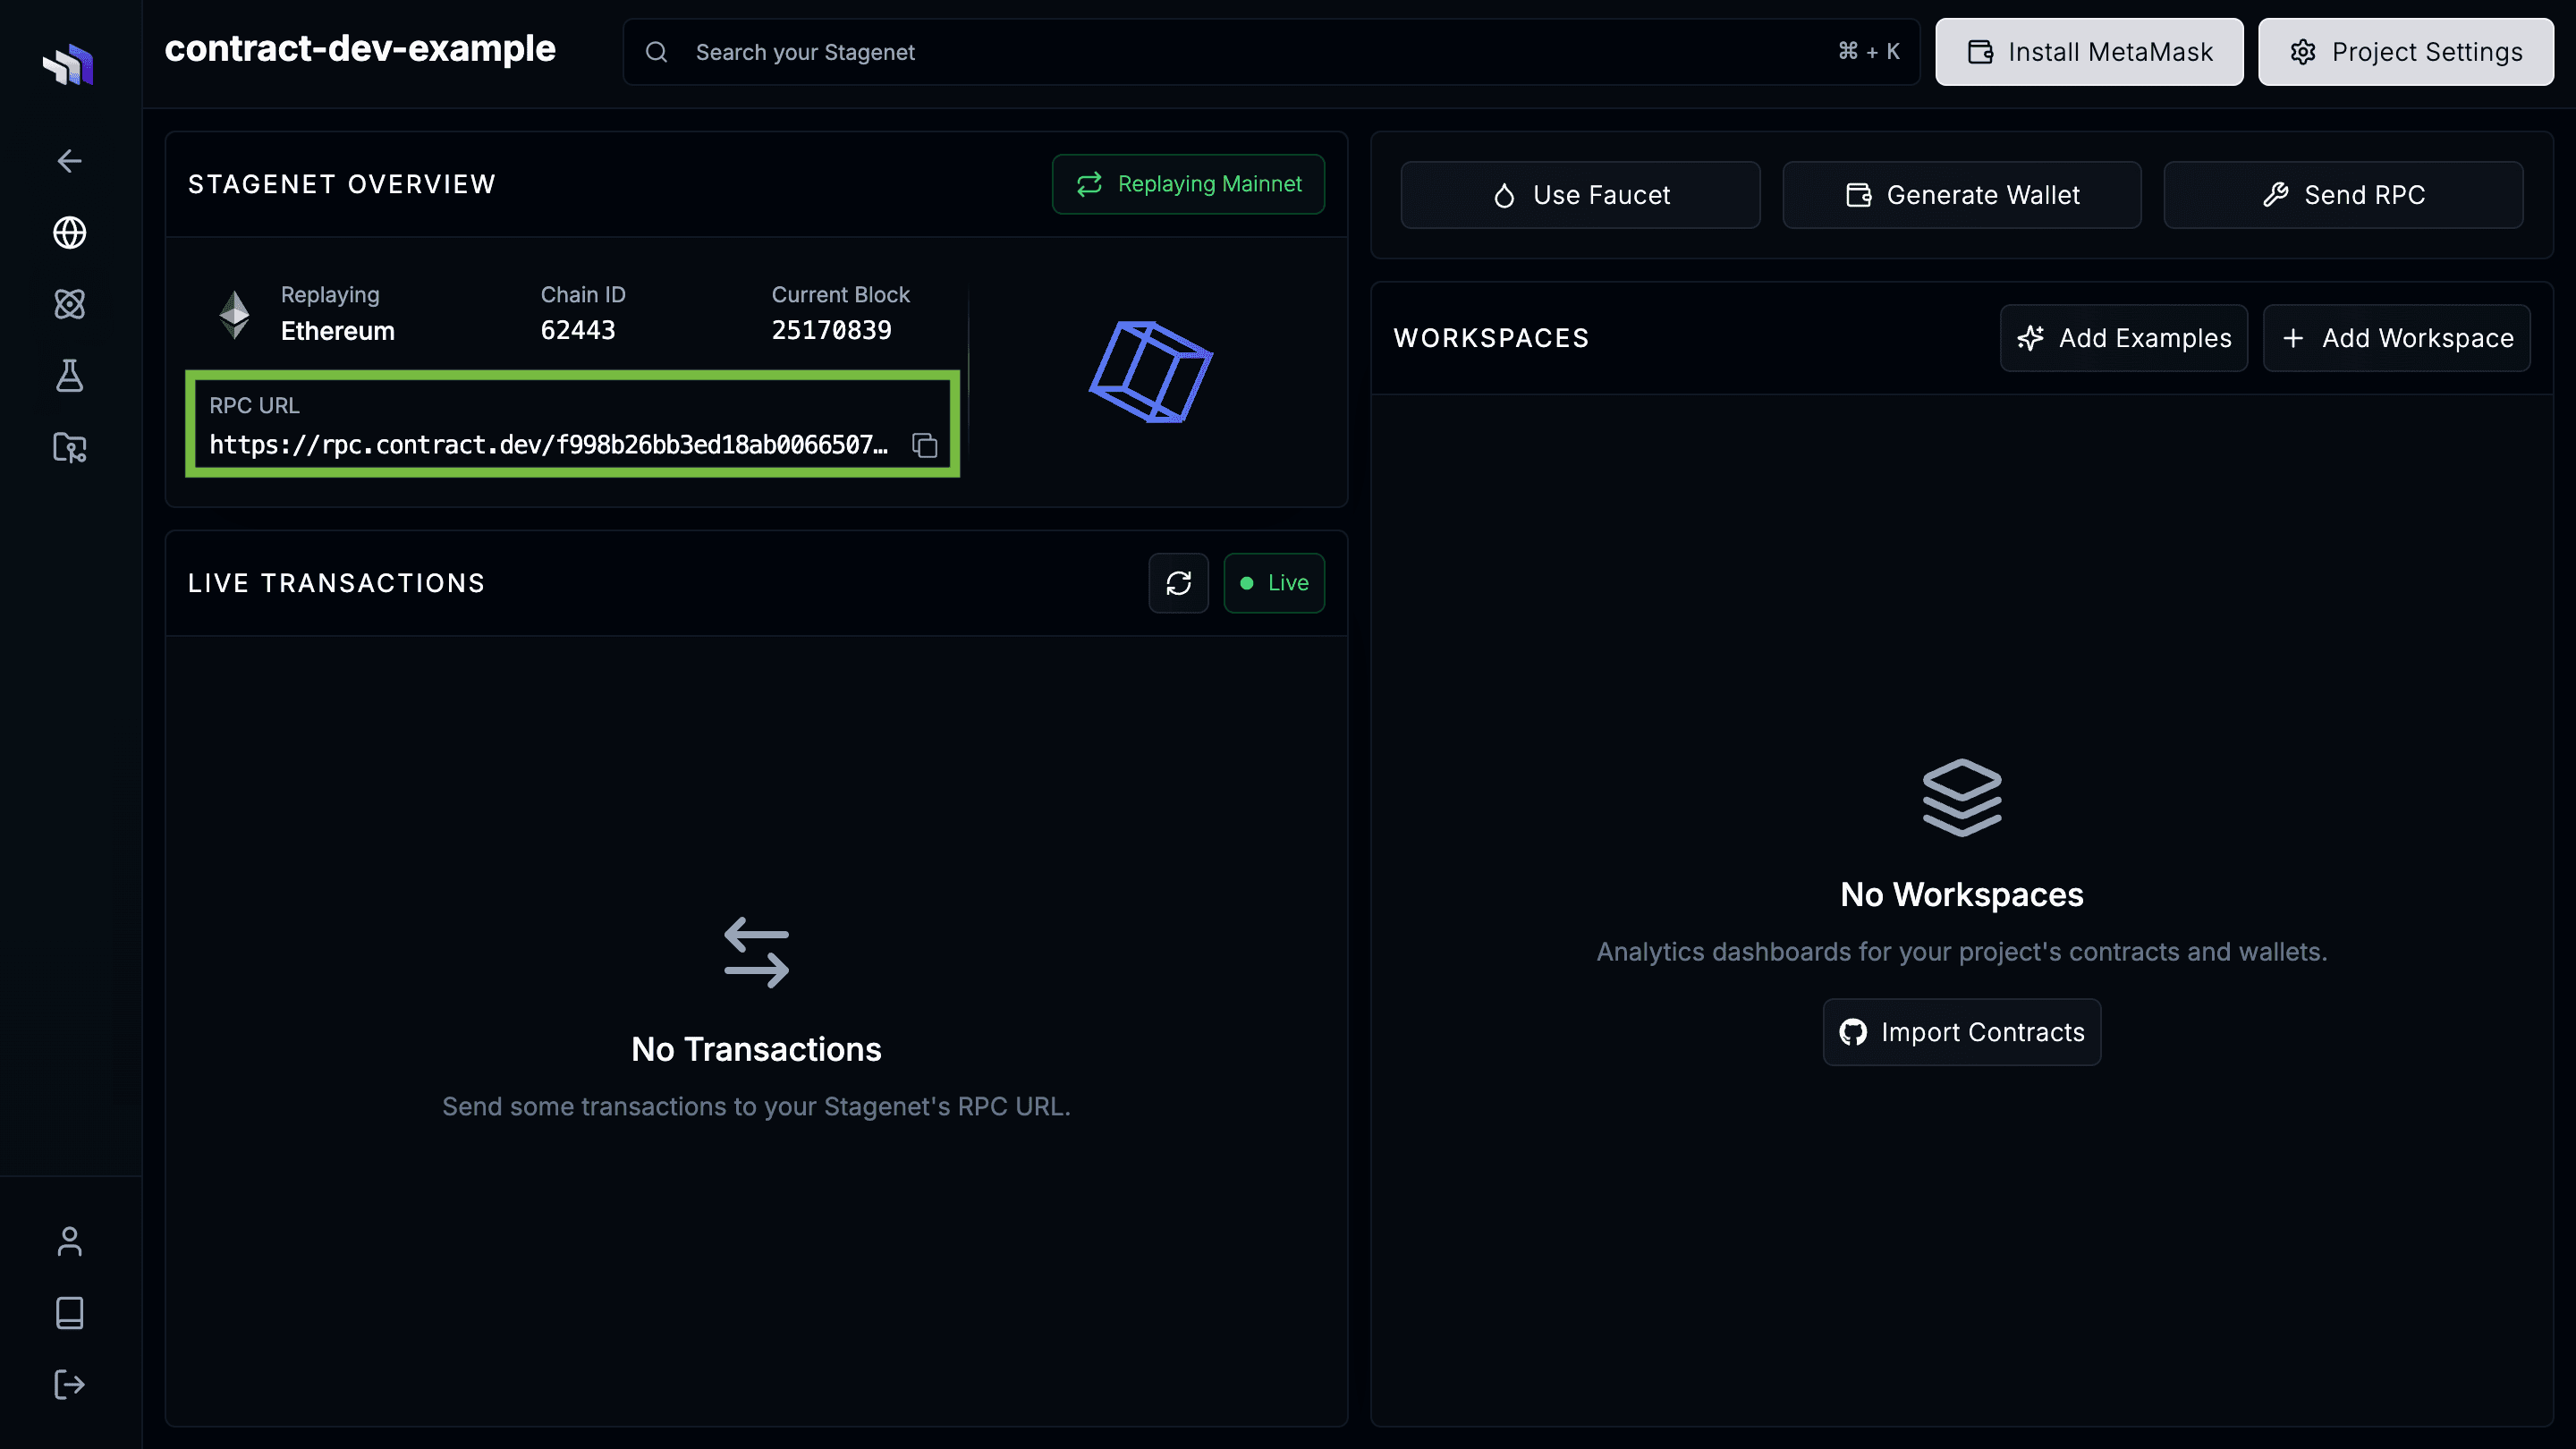
Task: Click Install MetaMask button
Action: [2089, 52]
